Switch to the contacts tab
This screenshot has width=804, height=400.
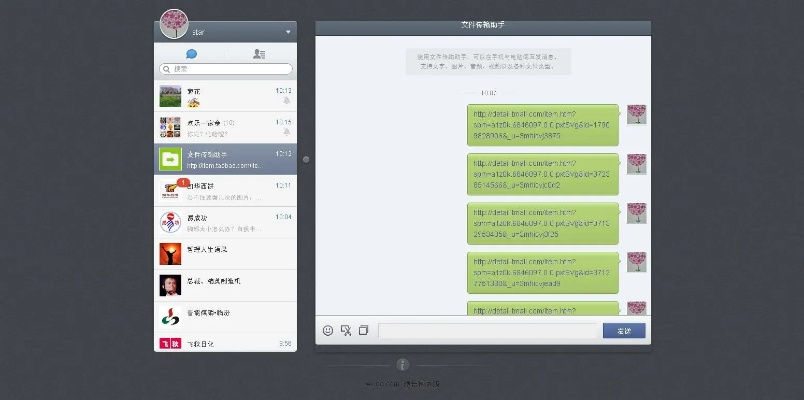coord(259,53)
